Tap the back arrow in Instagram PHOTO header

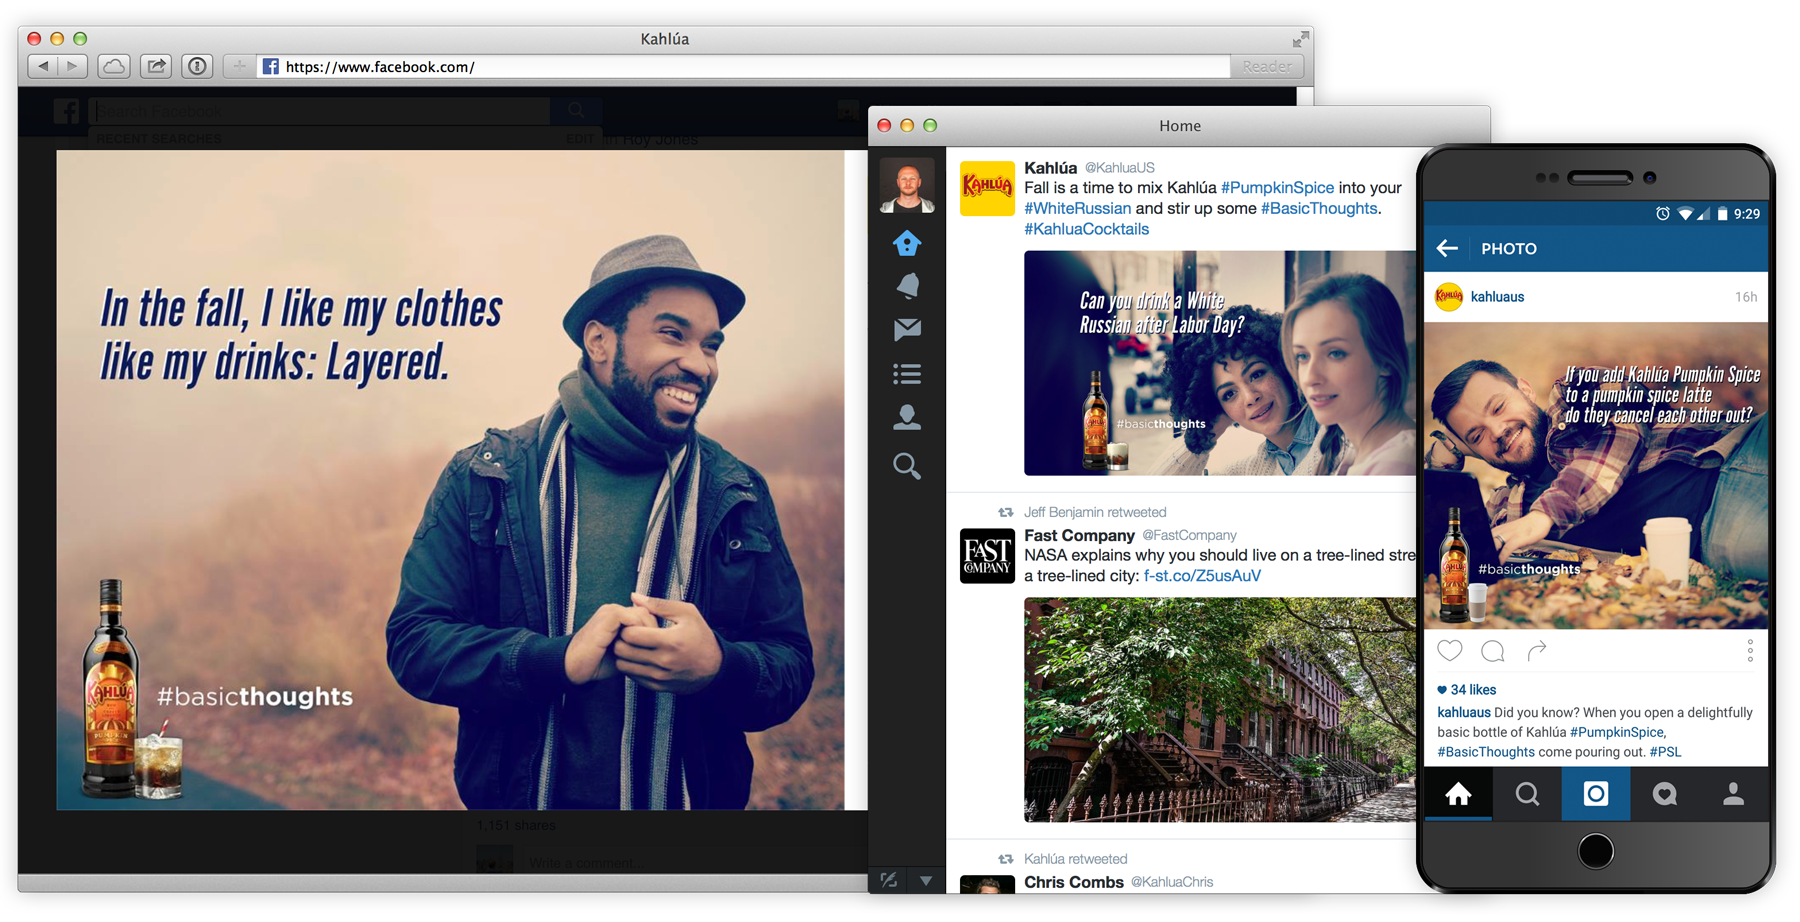[x=1447, y=248]
